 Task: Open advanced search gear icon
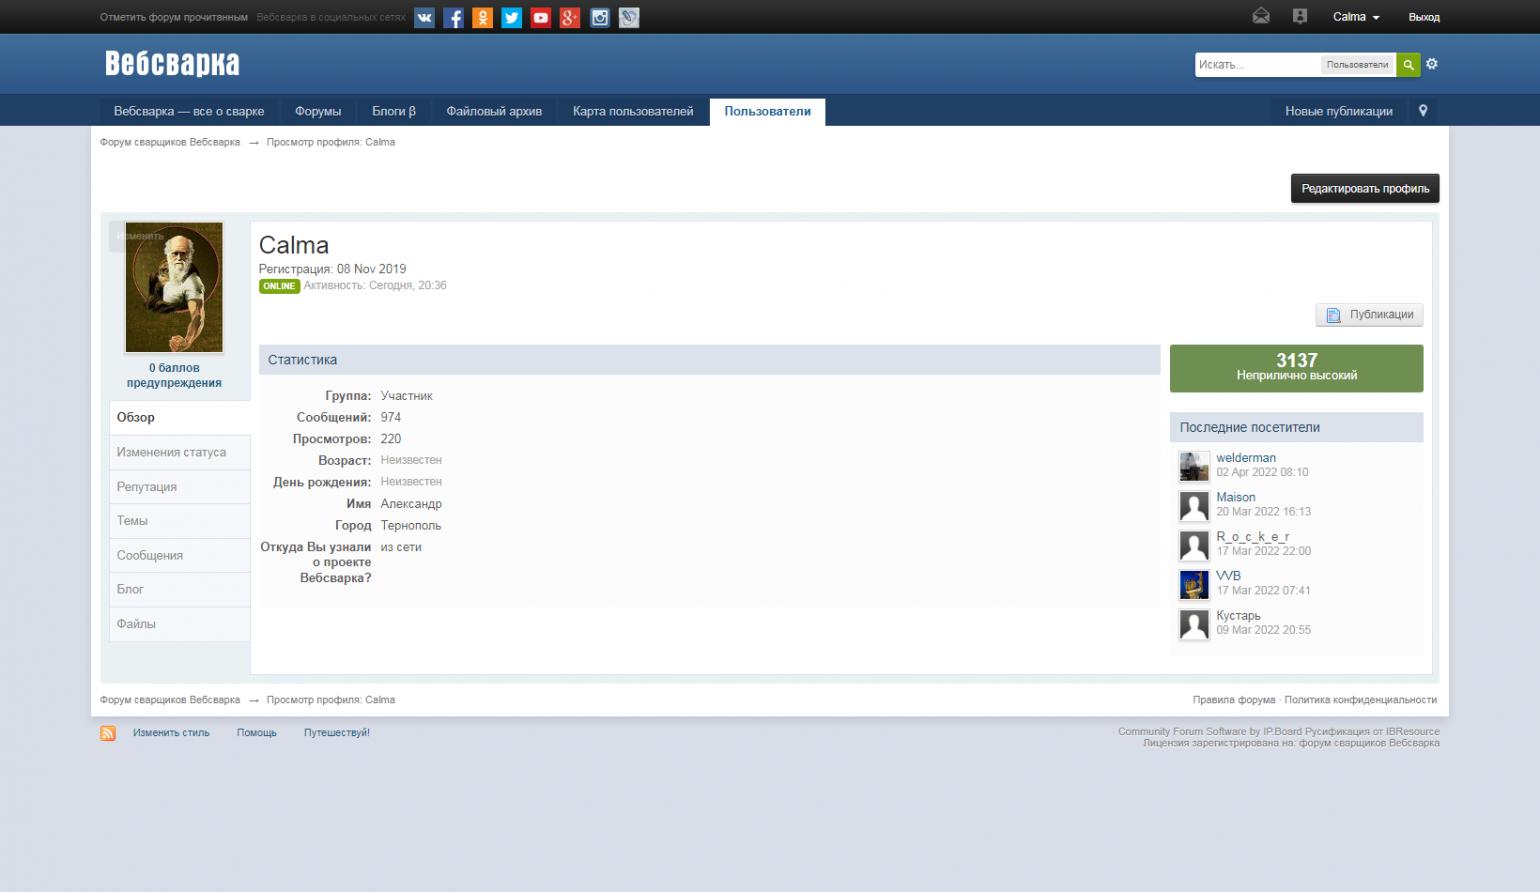point(1432,64)
